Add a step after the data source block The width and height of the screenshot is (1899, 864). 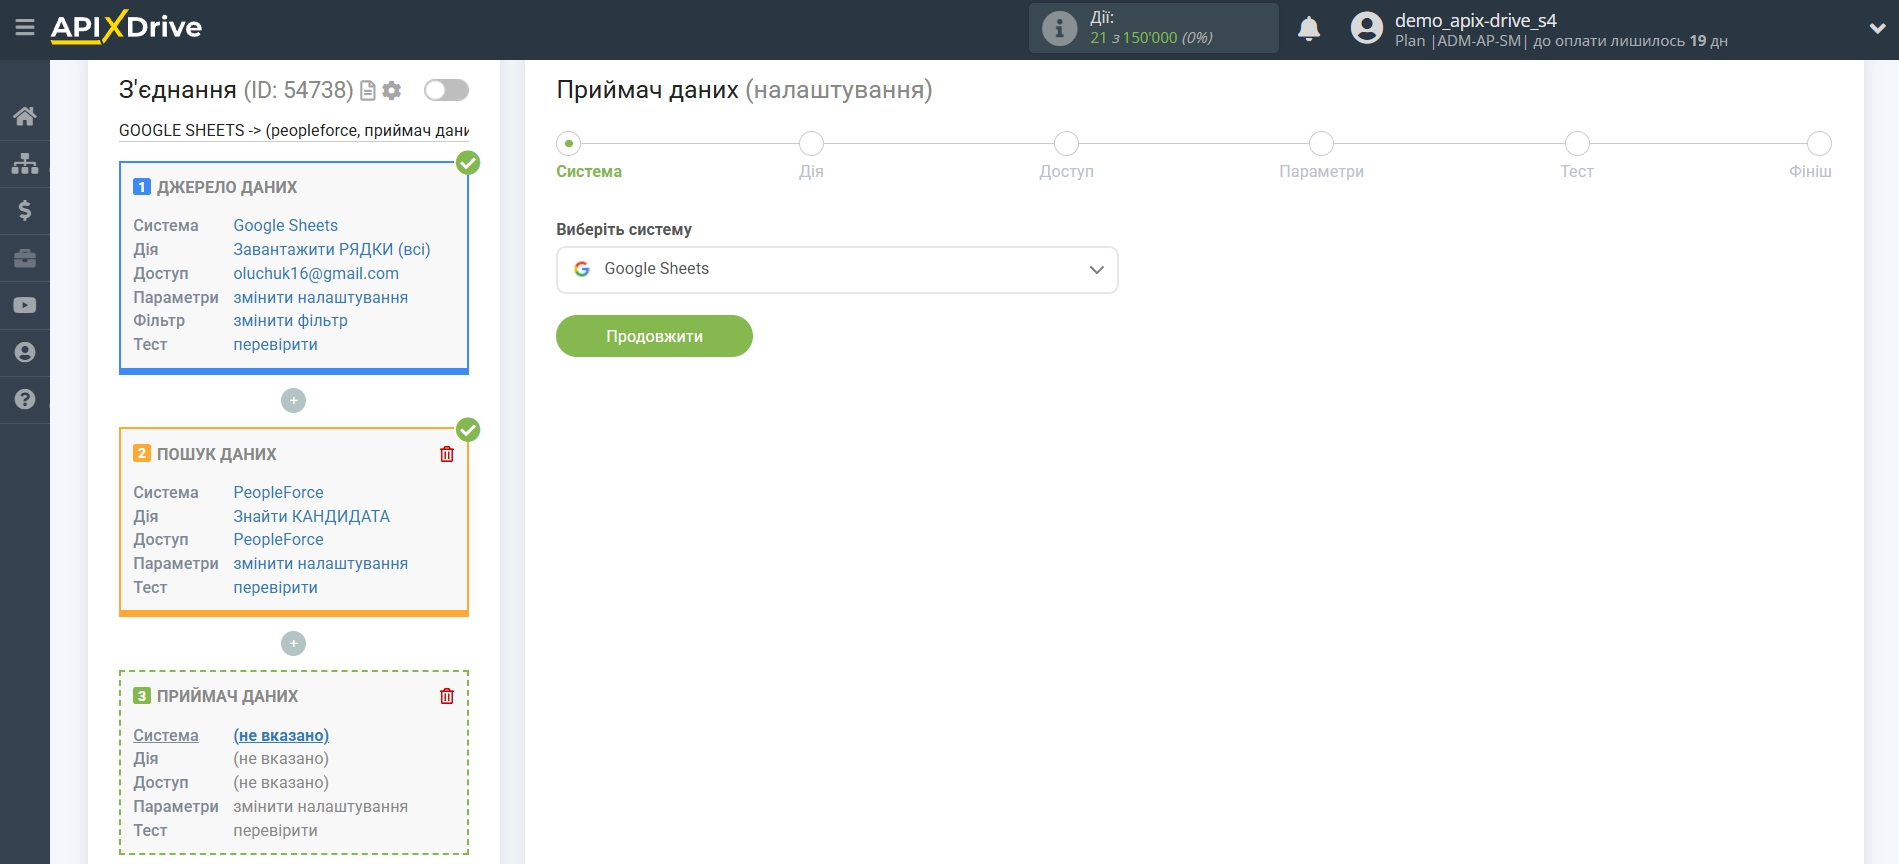293,400
